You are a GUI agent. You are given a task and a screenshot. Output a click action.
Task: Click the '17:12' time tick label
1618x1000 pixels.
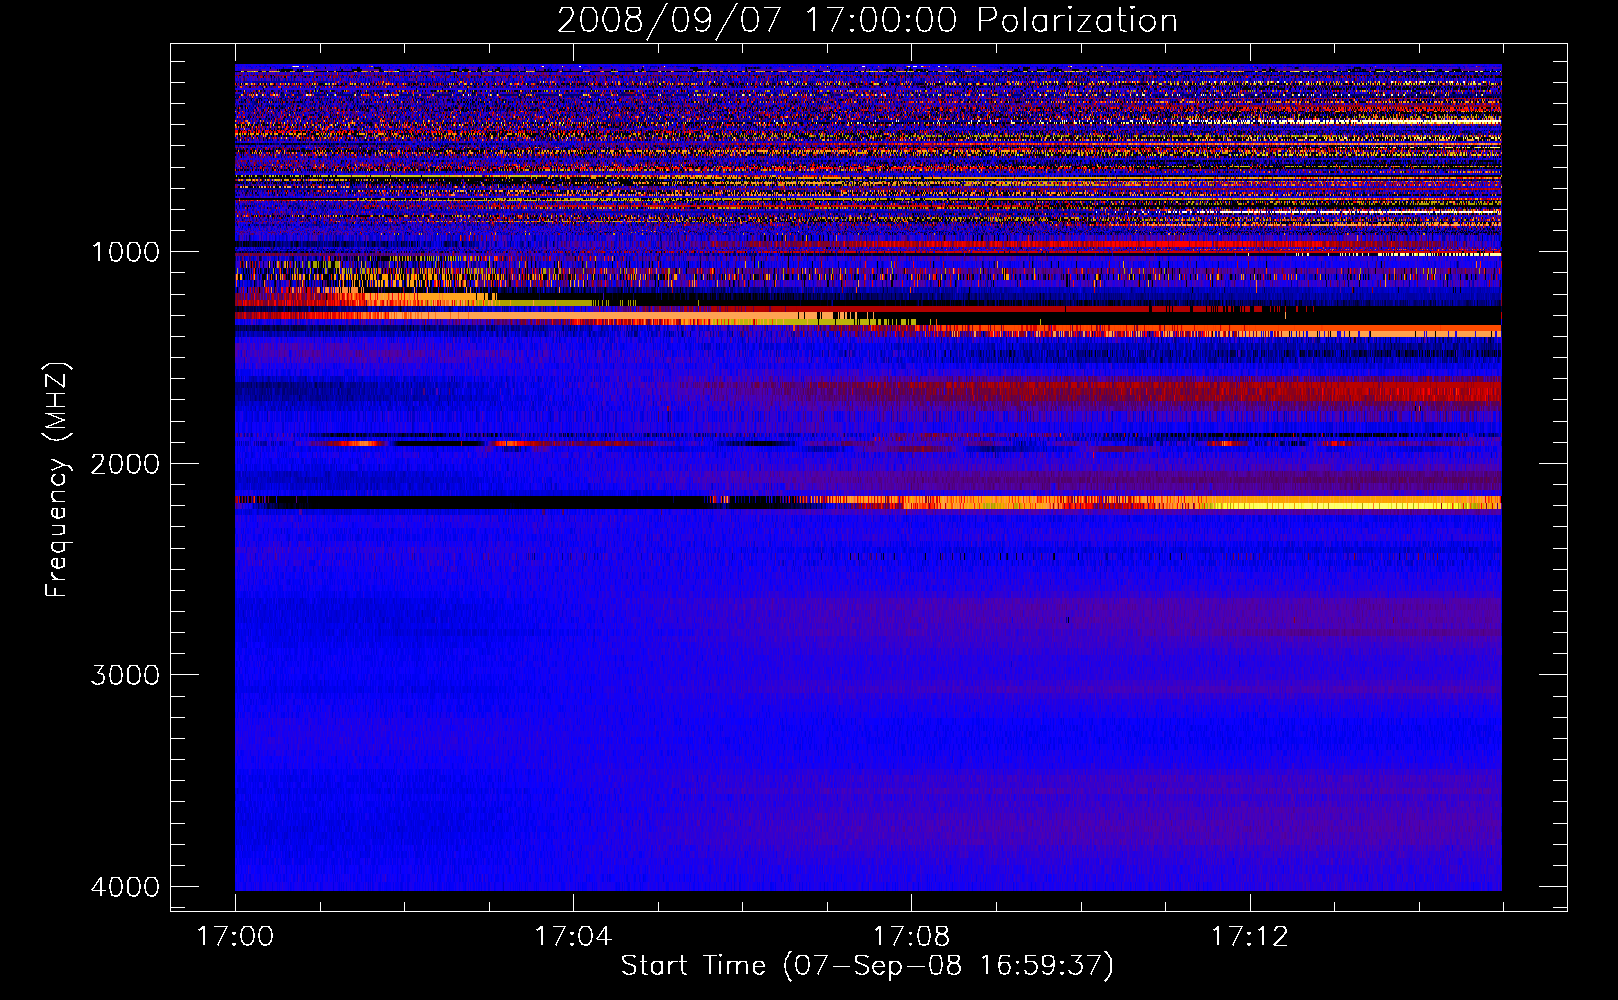point(1250,937)
